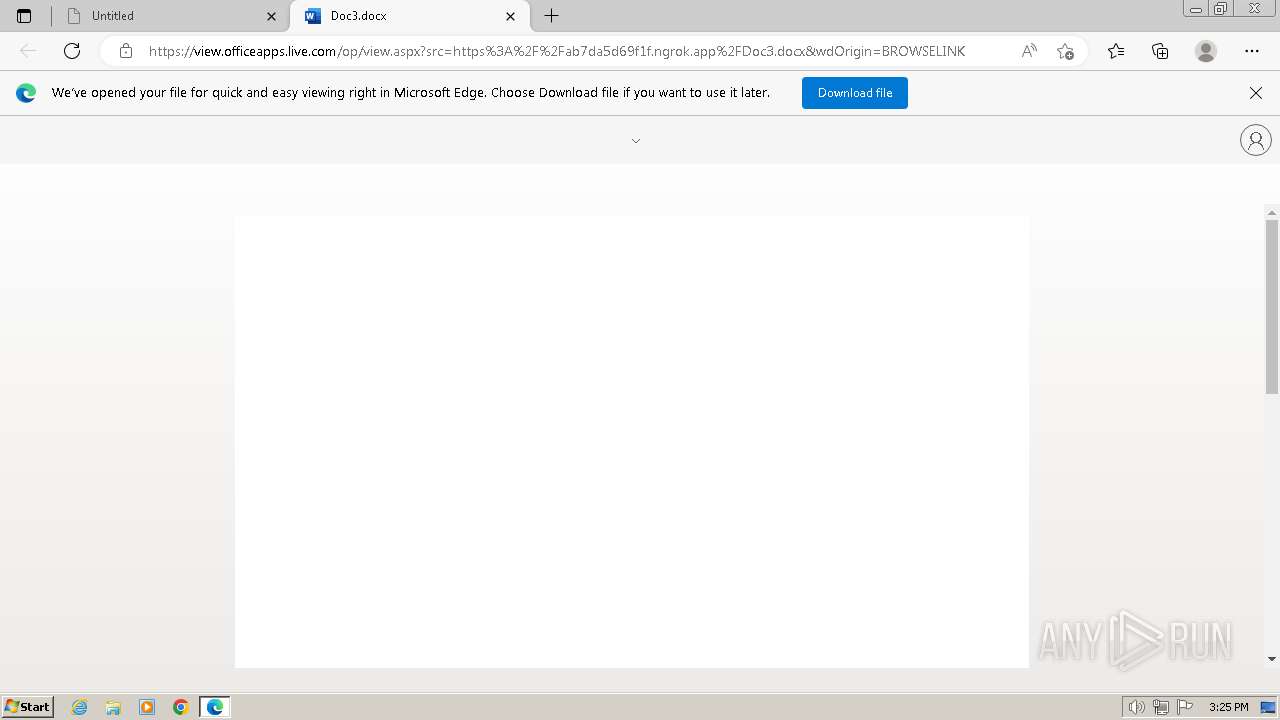Open Windows Media Player from taskbar
The height and width of the screenshot is (720, 1280).
point(147,707)
